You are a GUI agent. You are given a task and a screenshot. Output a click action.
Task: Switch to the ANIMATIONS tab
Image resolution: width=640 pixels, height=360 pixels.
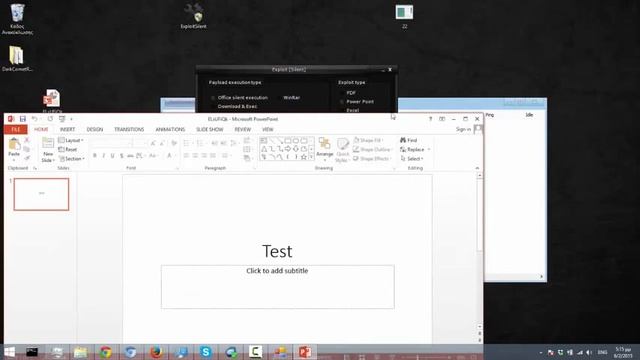click(x=170, y=129)
